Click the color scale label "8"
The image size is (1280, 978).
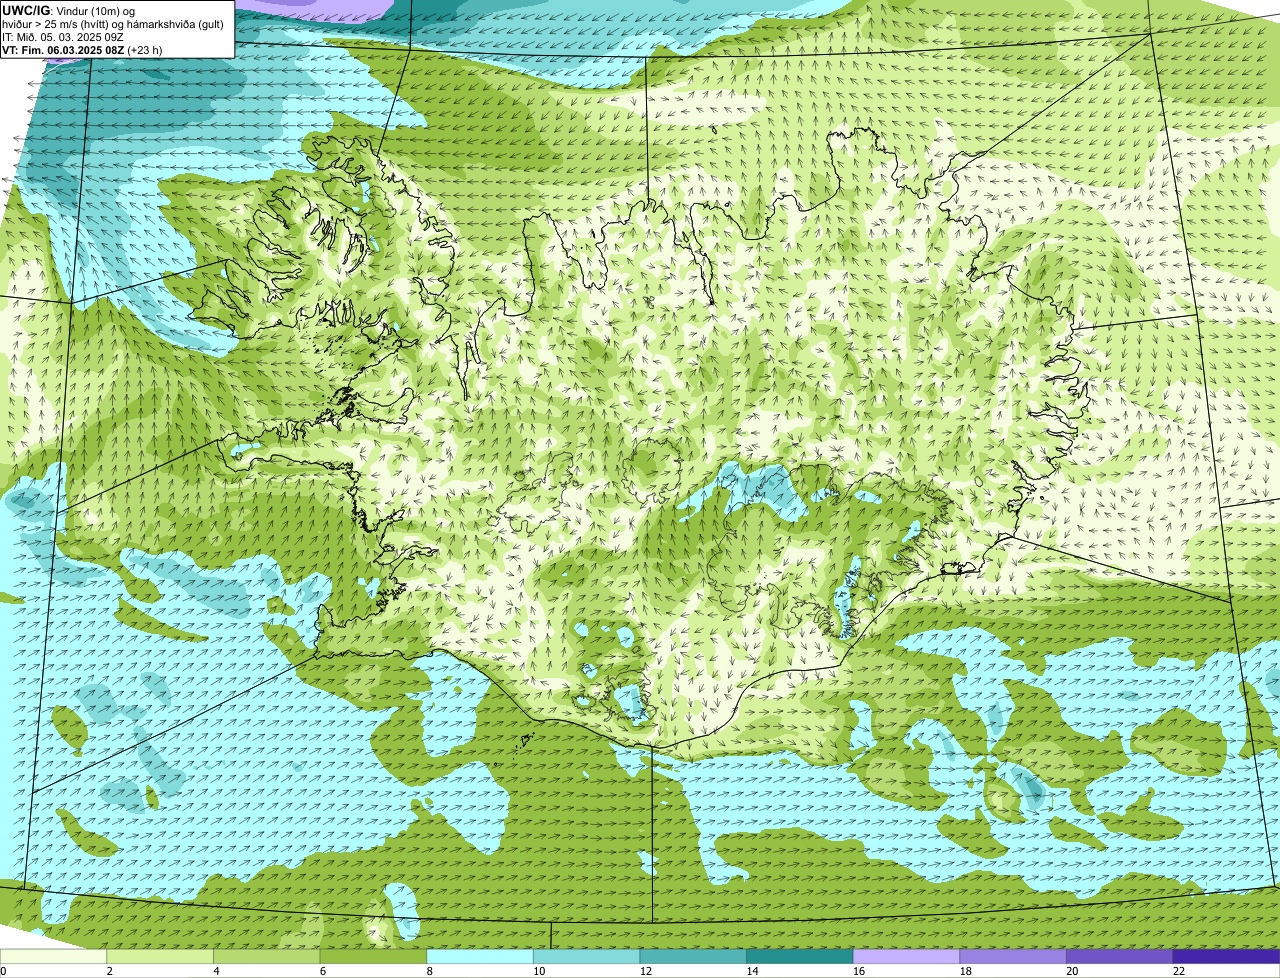[429, 971]
